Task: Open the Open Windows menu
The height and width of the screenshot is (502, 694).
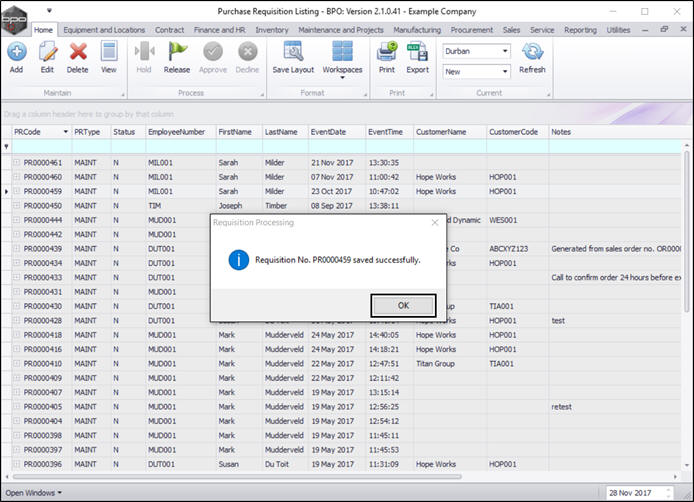Action: (x=33, y=493)
